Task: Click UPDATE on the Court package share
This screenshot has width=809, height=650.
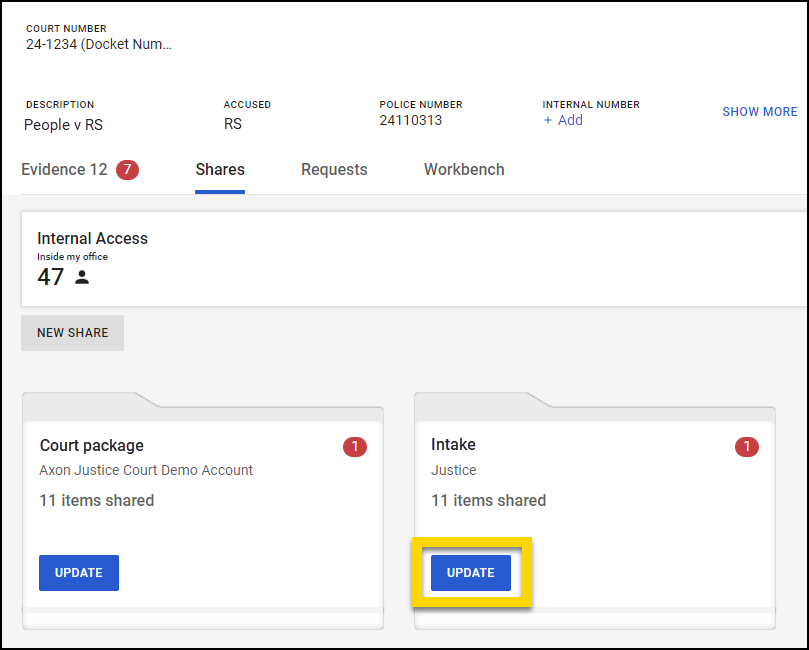Action: pos(79,573)
